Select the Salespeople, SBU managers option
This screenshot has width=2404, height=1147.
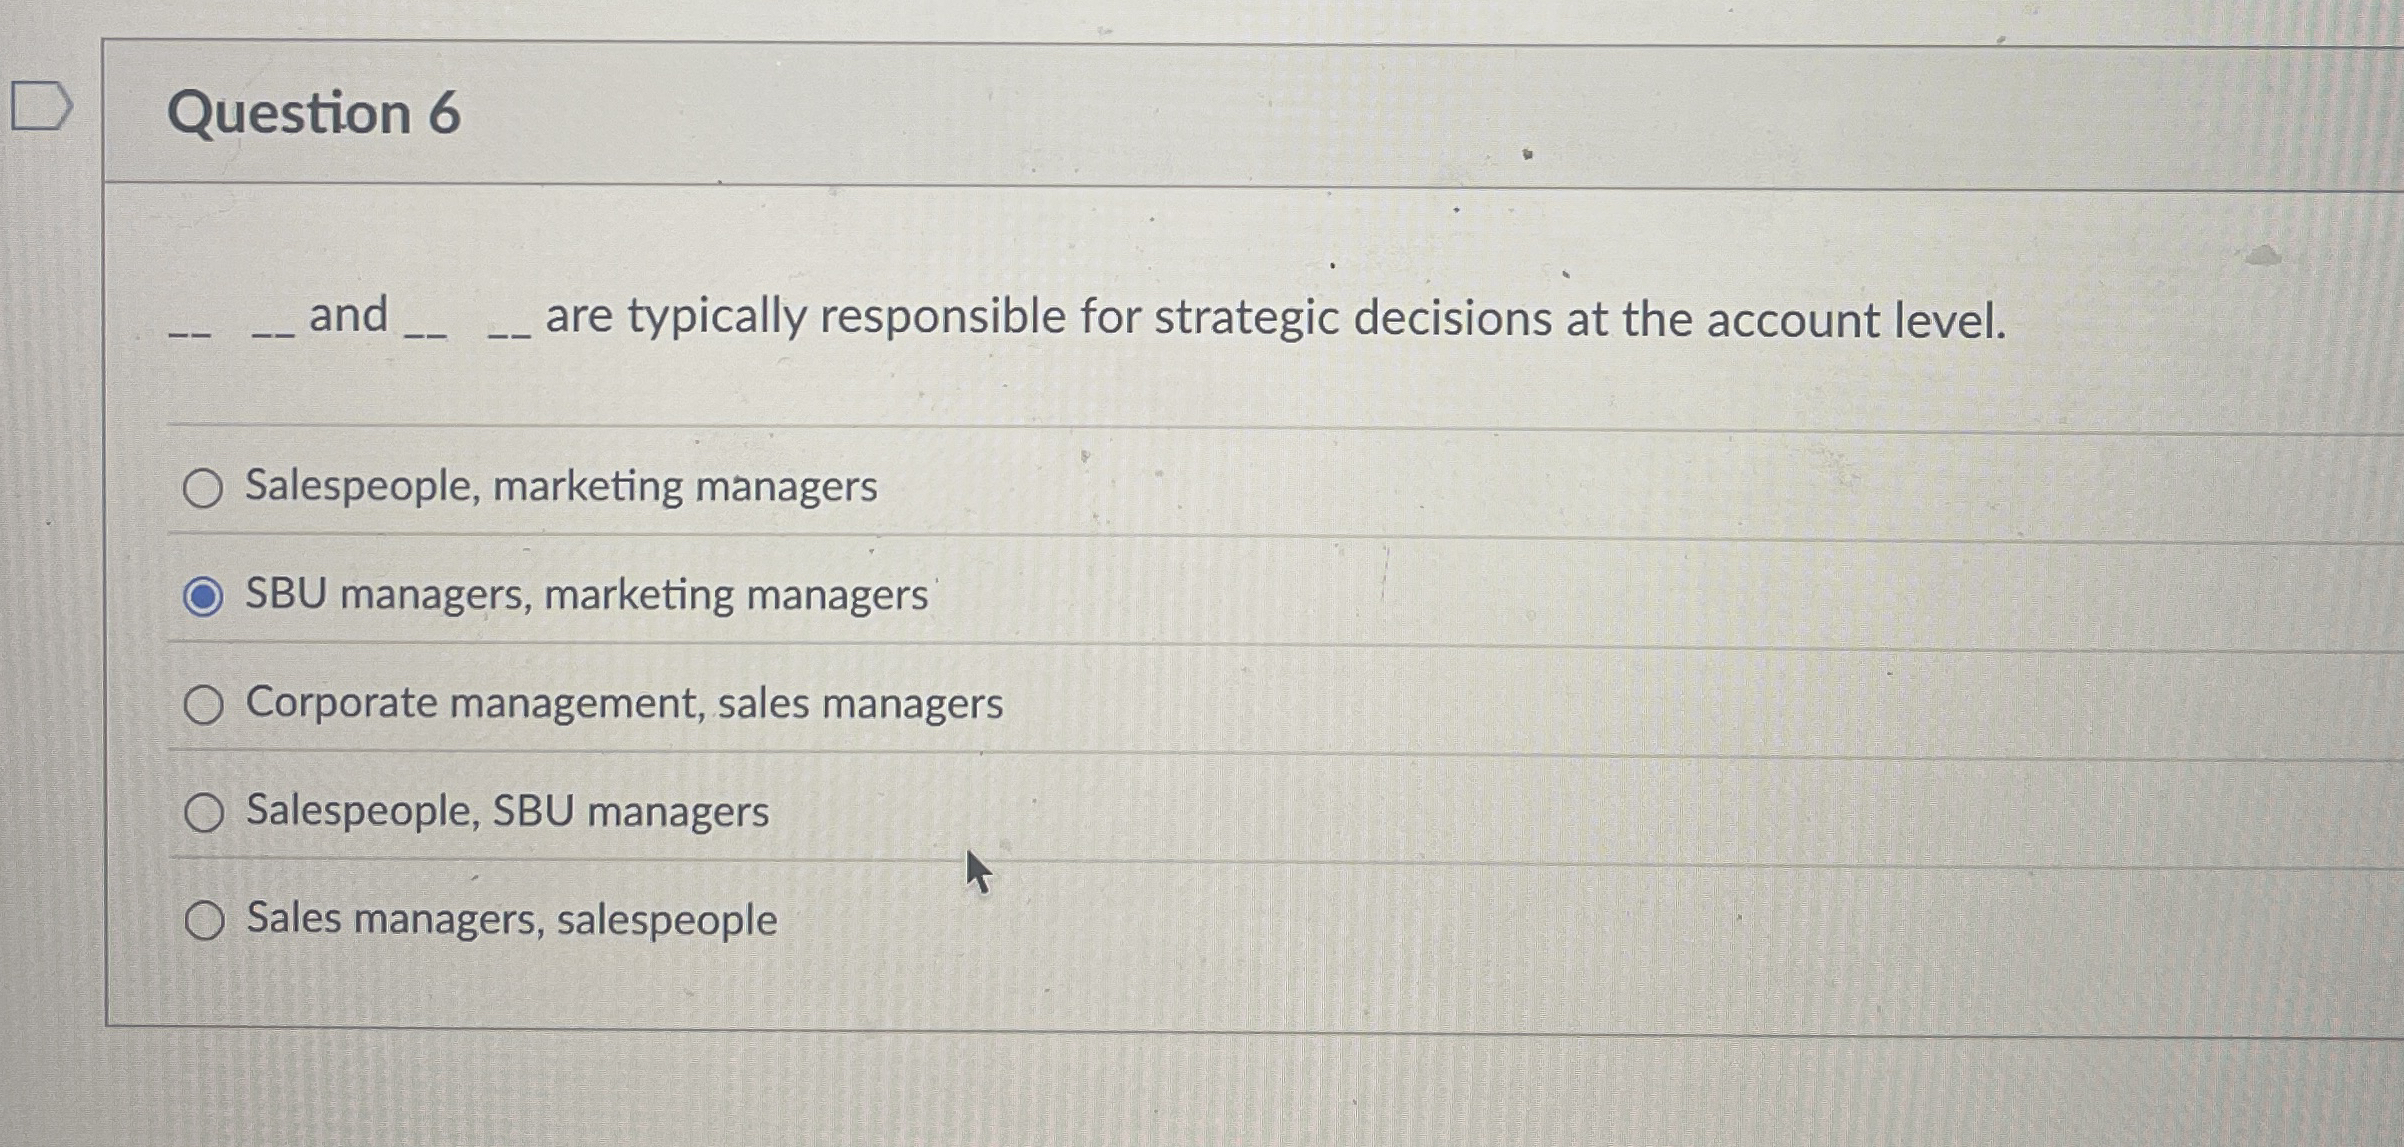[205, 813]
